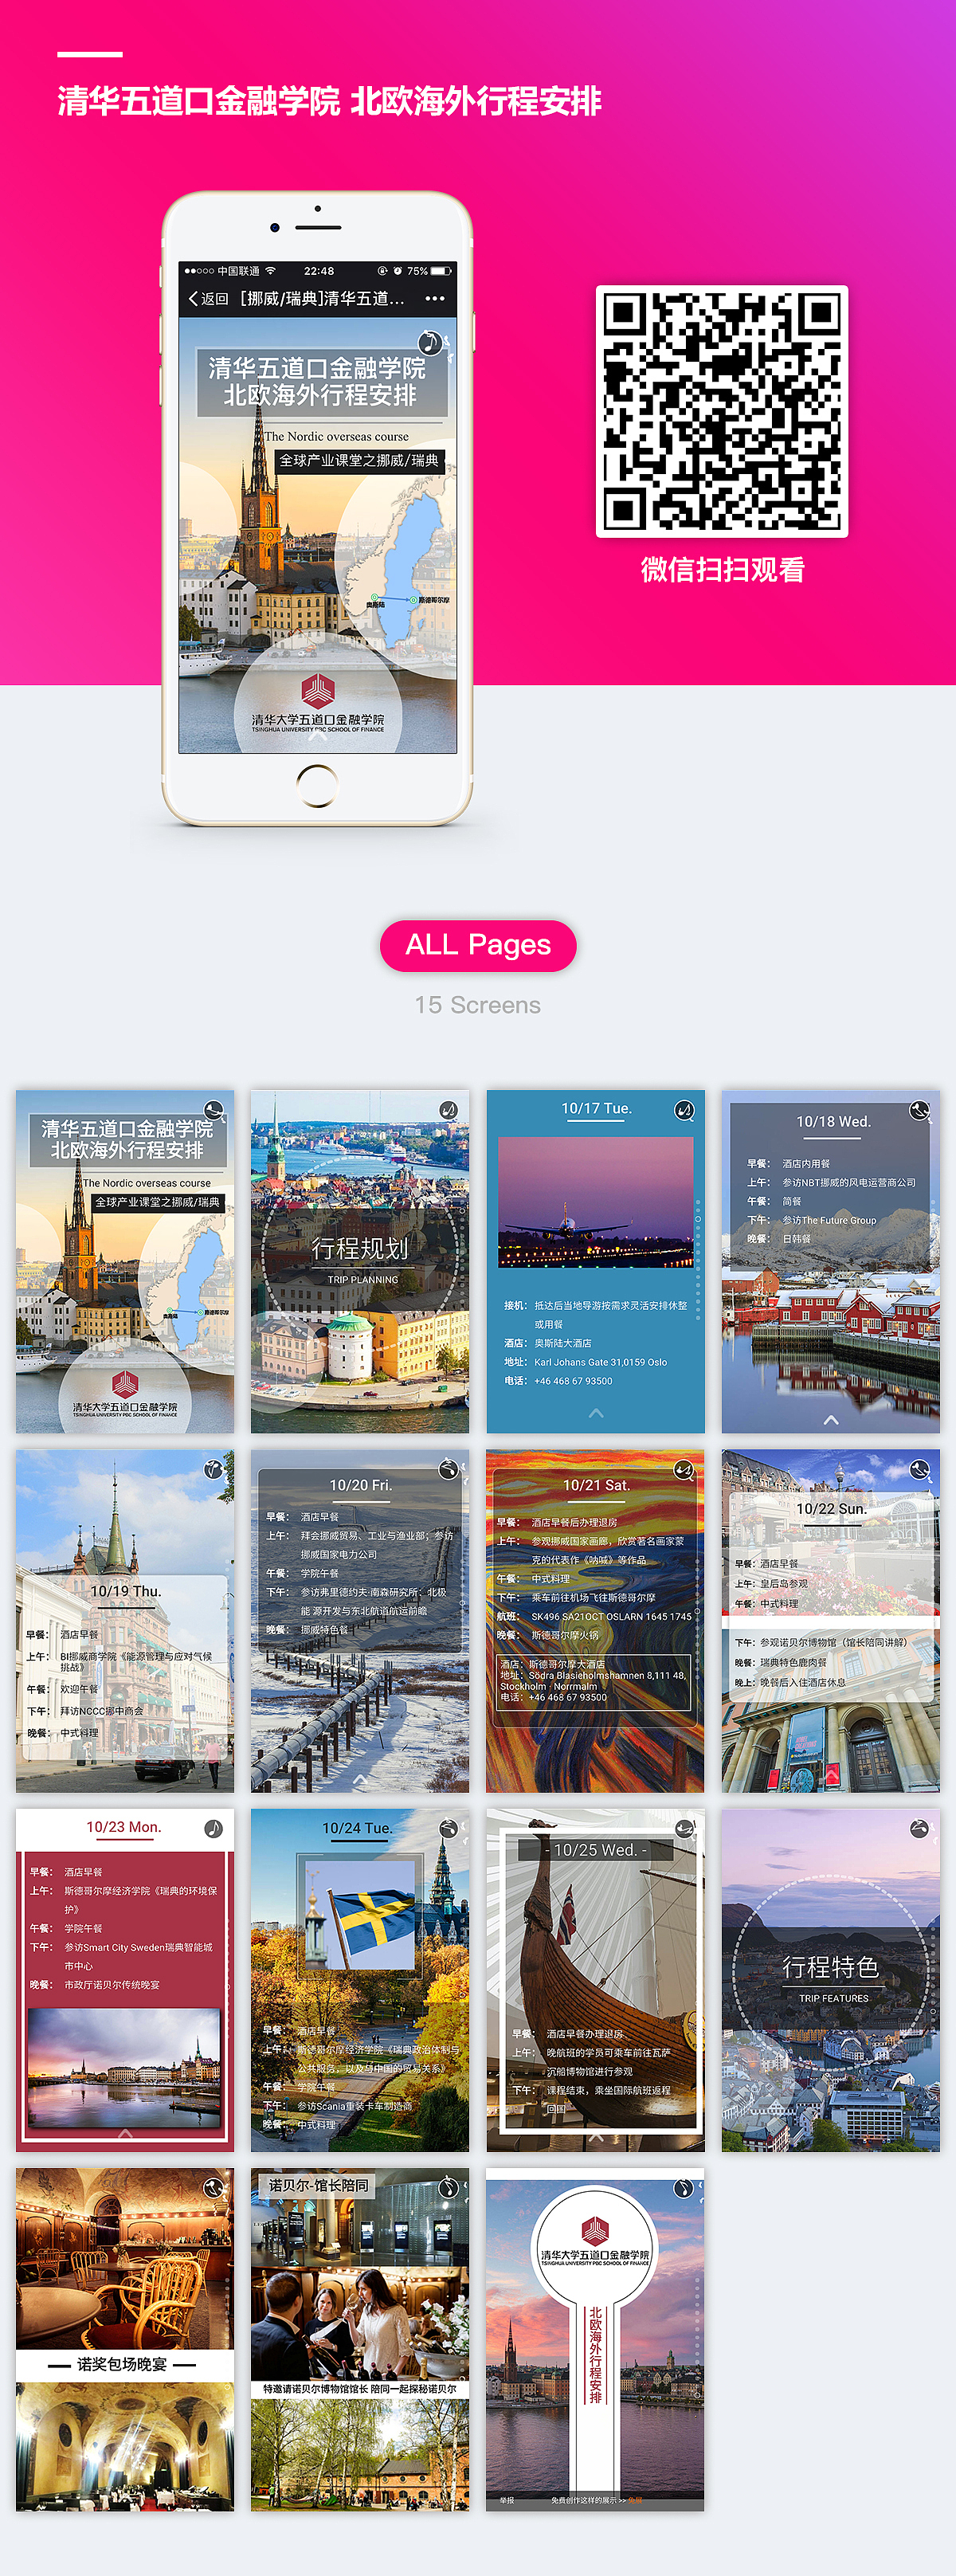956x2576 pixels.
Task: Open the 行程特色 Trip Features thumbnail
Action: tap(831, 1980)
